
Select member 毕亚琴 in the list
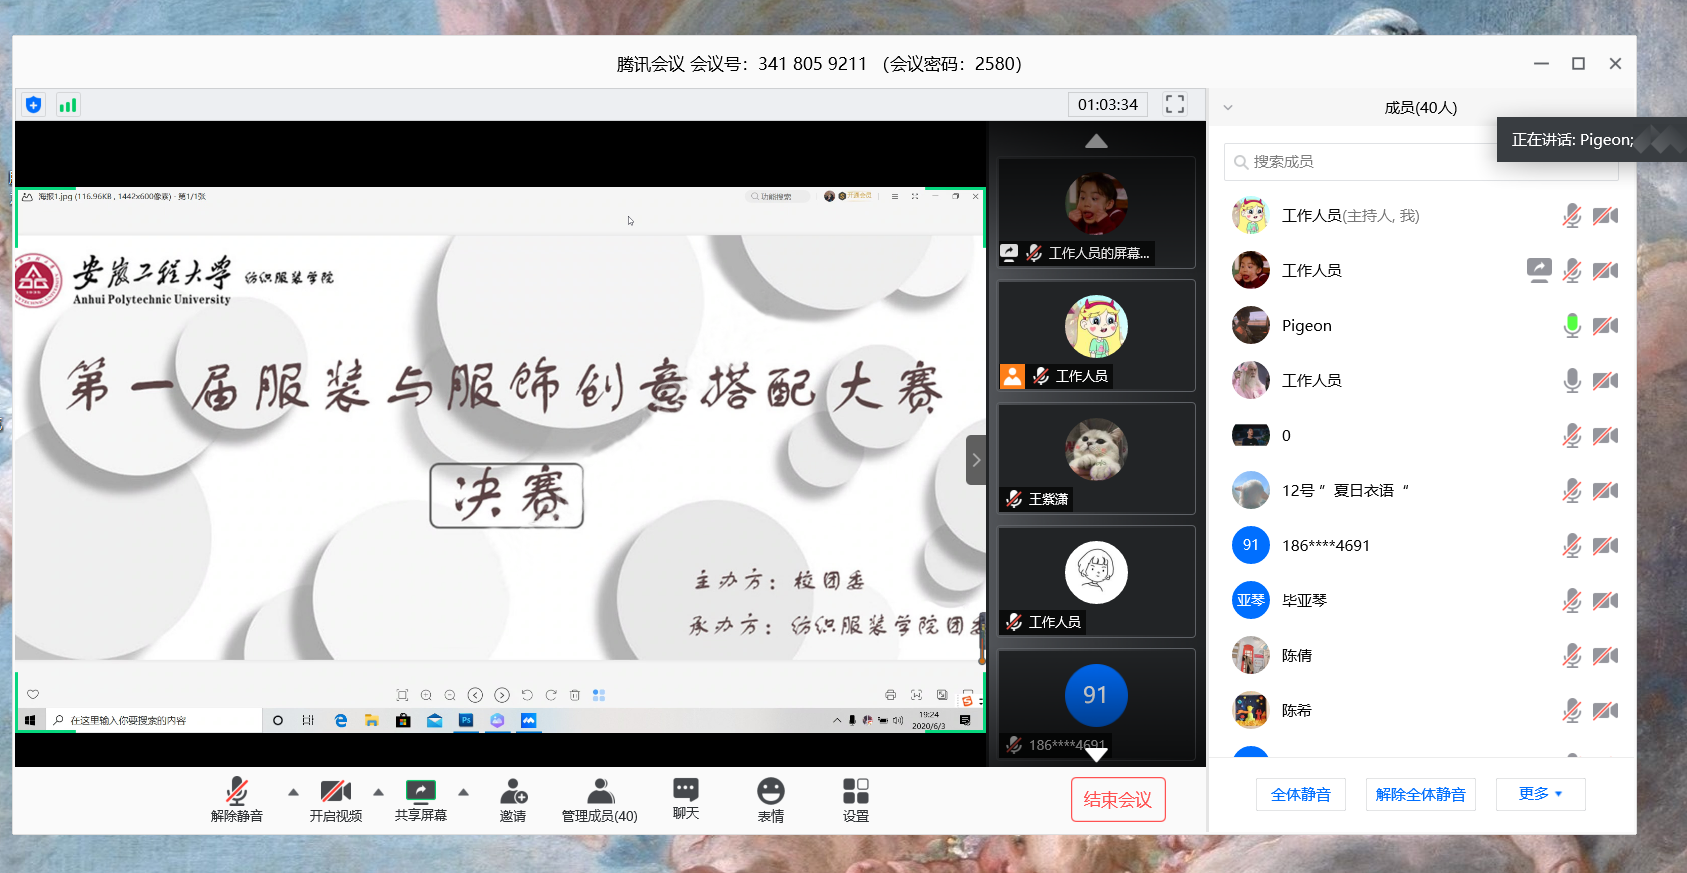click(1305, 601)
